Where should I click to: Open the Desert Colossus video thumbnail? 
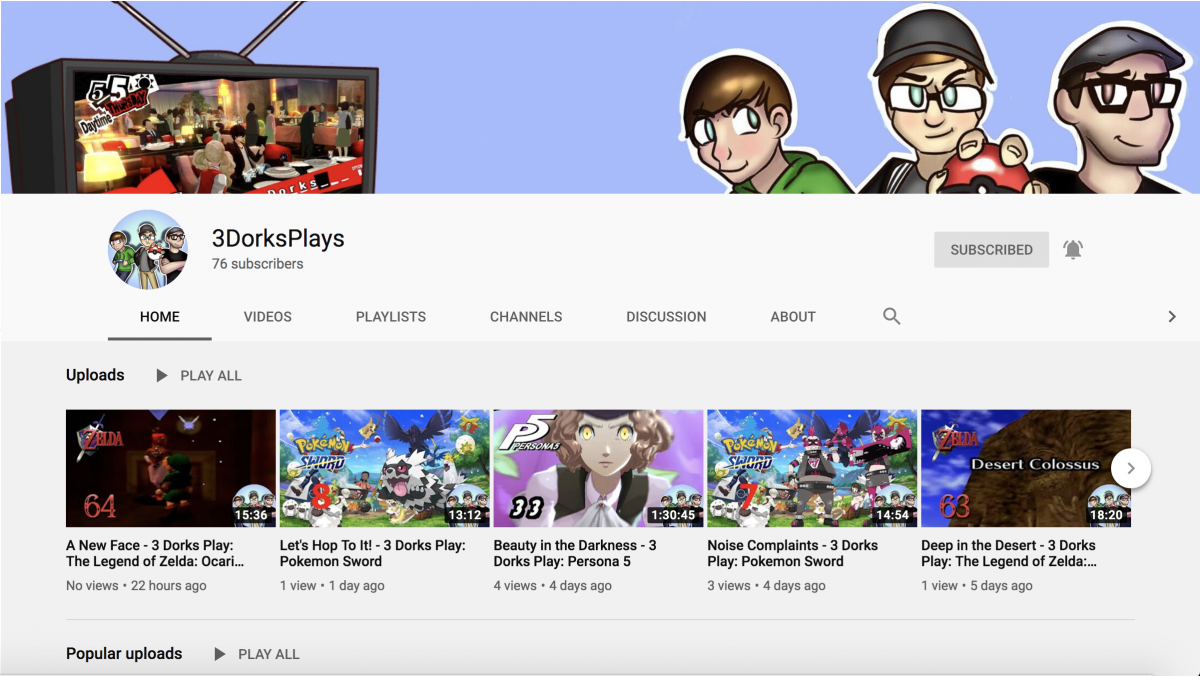point(1025,467)
